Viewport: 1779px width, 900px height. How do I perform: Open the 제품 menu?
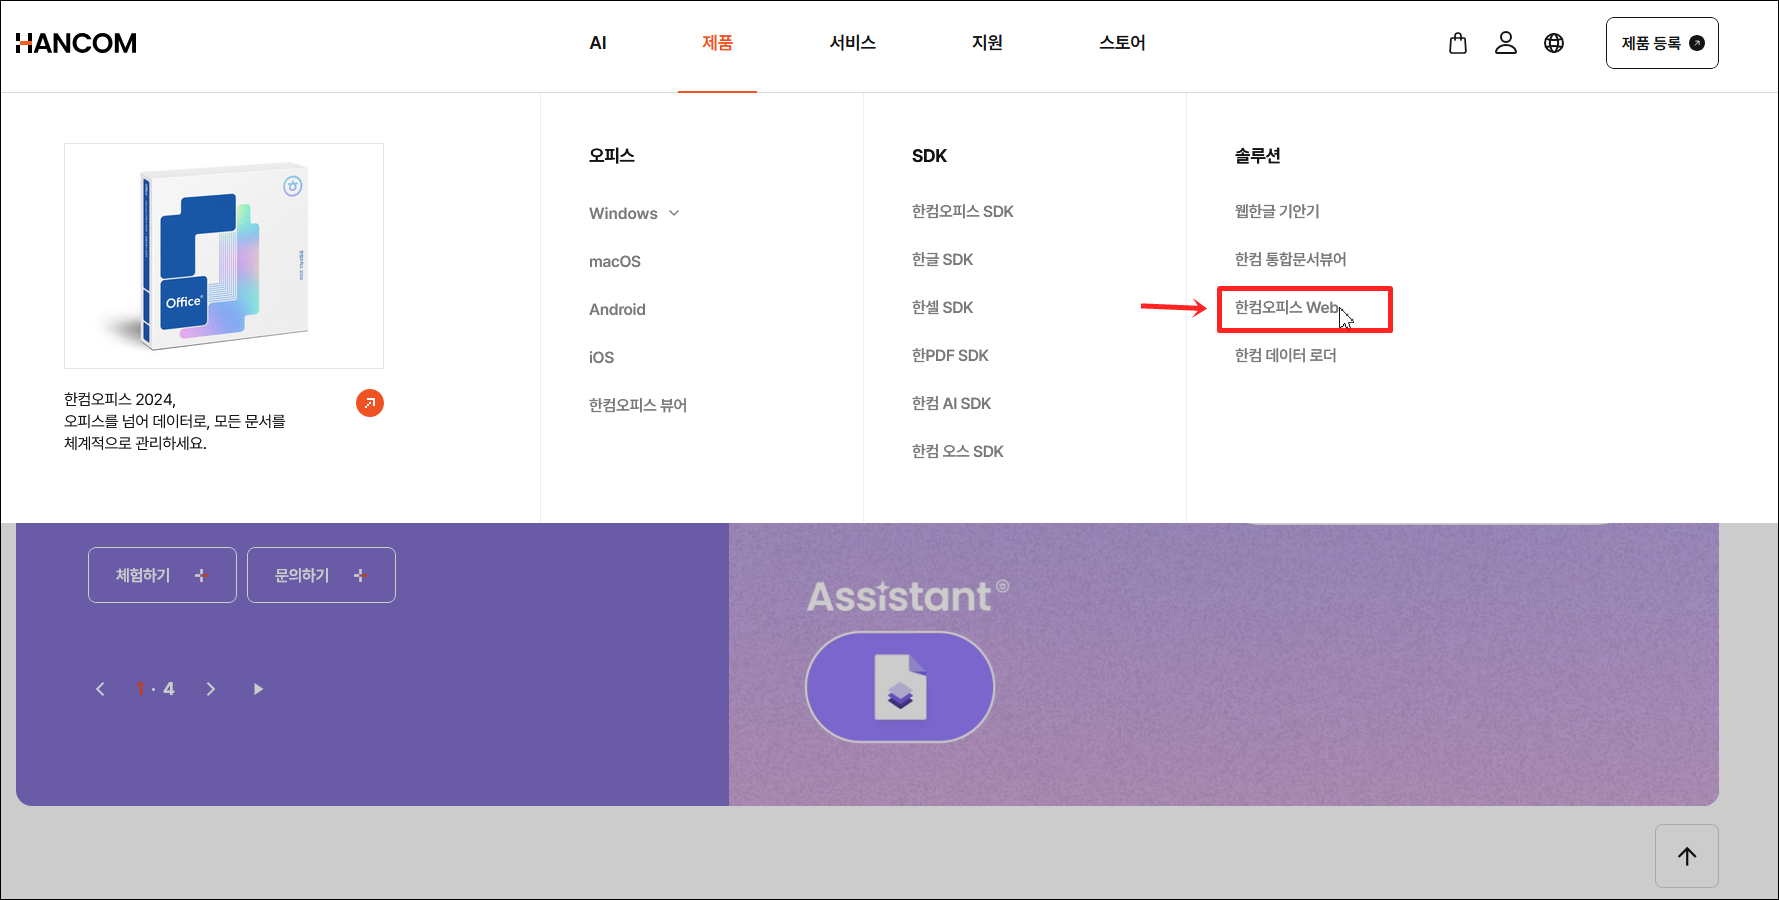coord(717,43)
